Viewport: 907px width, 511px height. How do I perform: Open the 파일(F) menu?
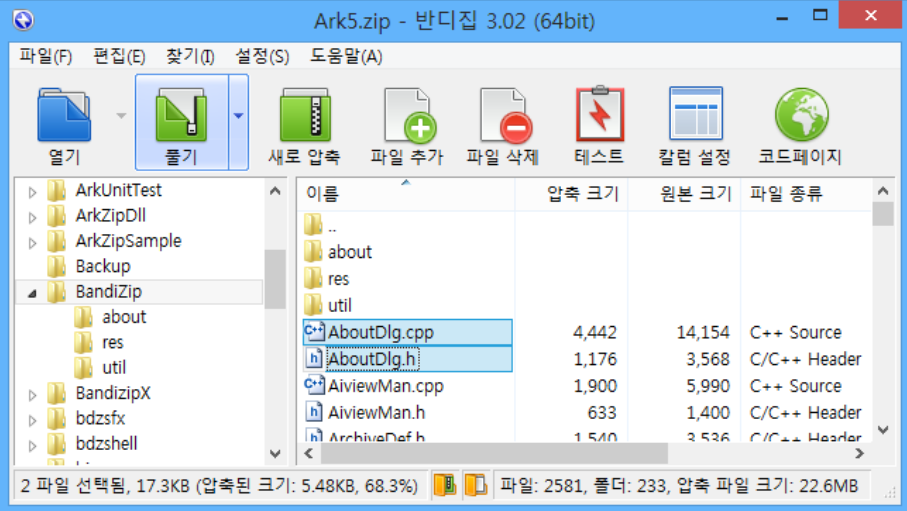[46, 56]
